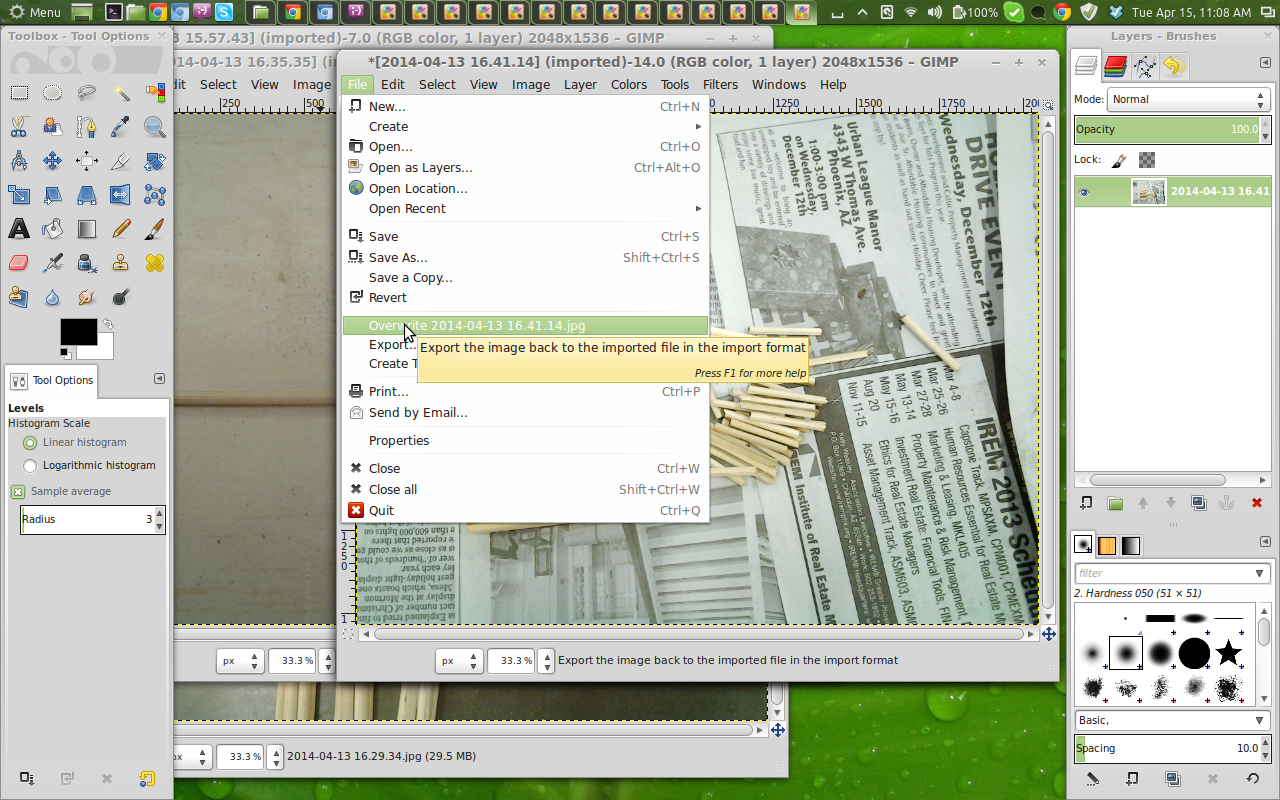Refresh brushes button
This screenshot has width=1280, height=800.
pyautogui.click(x=1253, y=778)
